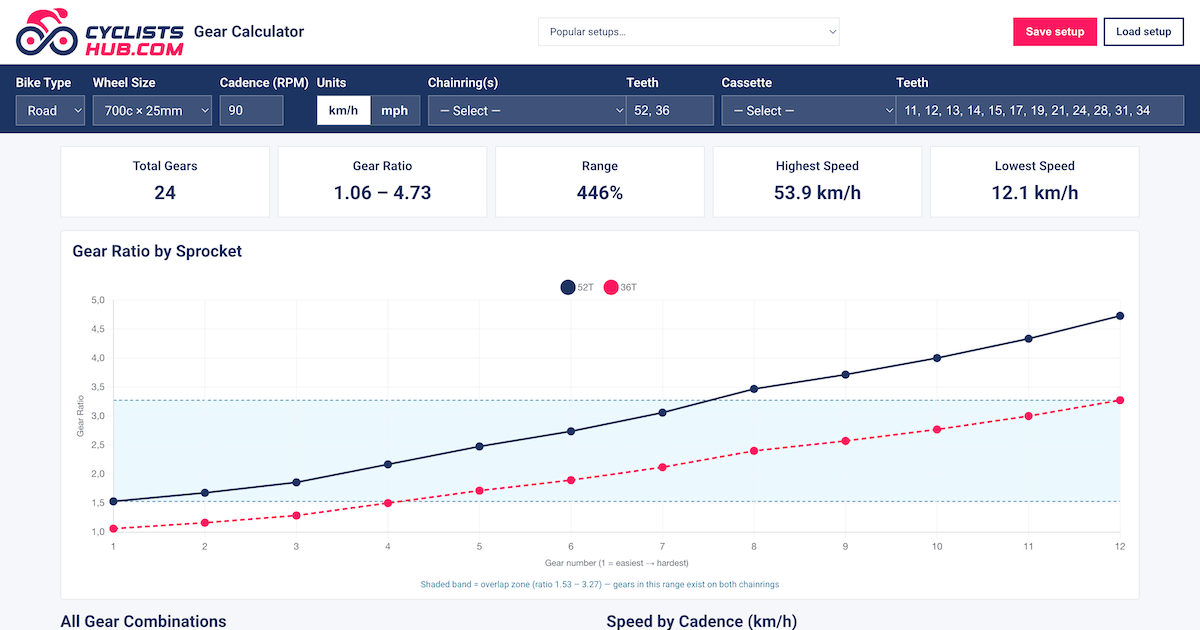Click the 52T data point at gear 3

click(296, 482)
